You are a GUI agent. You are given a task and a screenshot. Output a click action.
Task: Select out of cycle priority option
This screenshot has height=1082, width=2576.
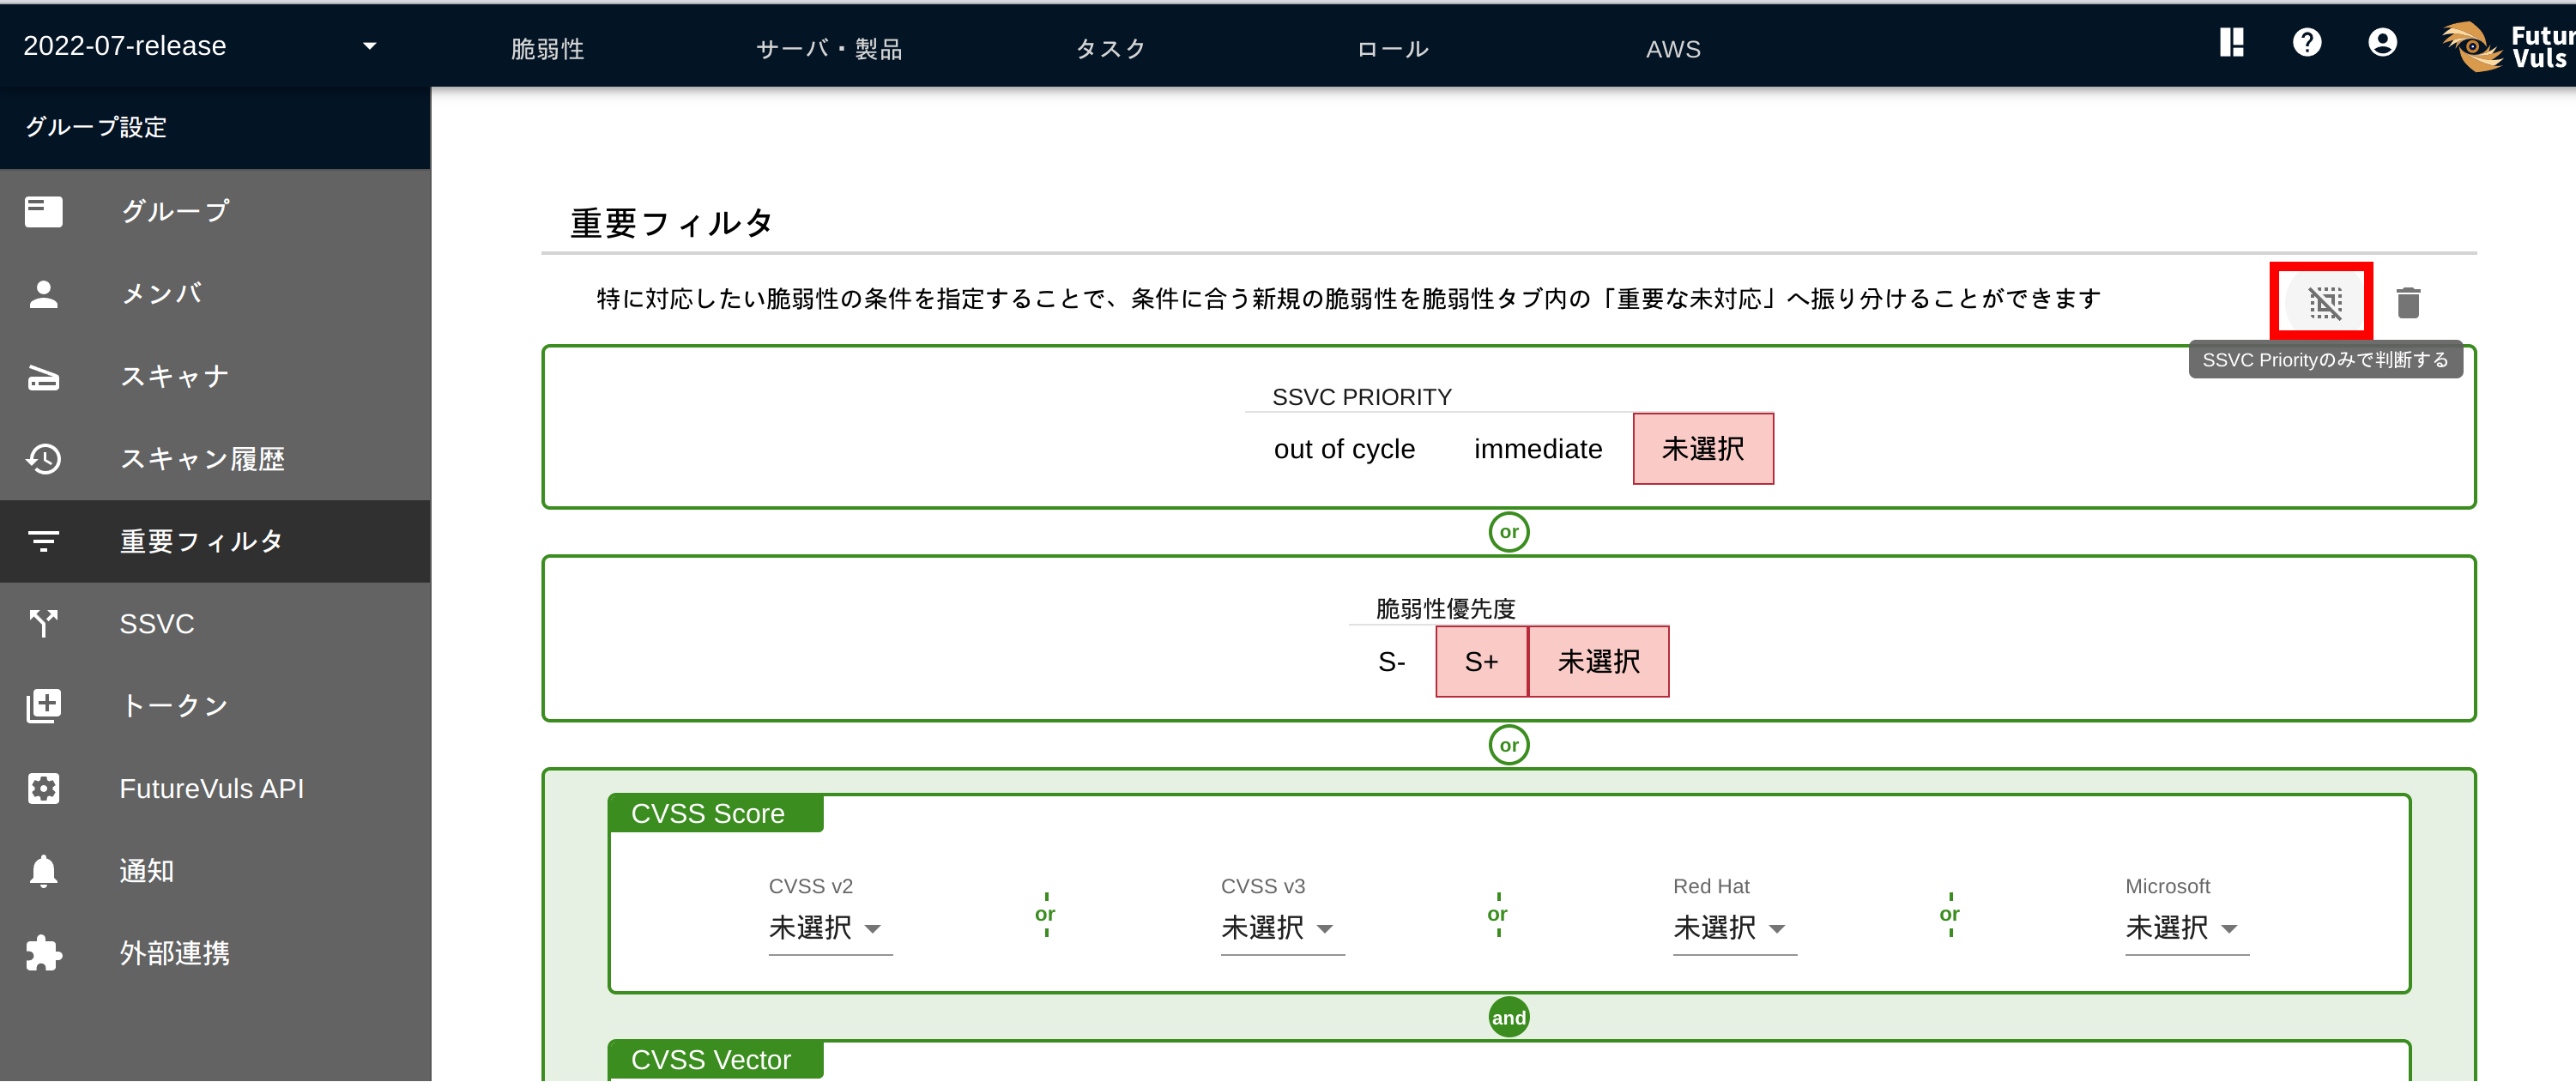pos(1343,450)
